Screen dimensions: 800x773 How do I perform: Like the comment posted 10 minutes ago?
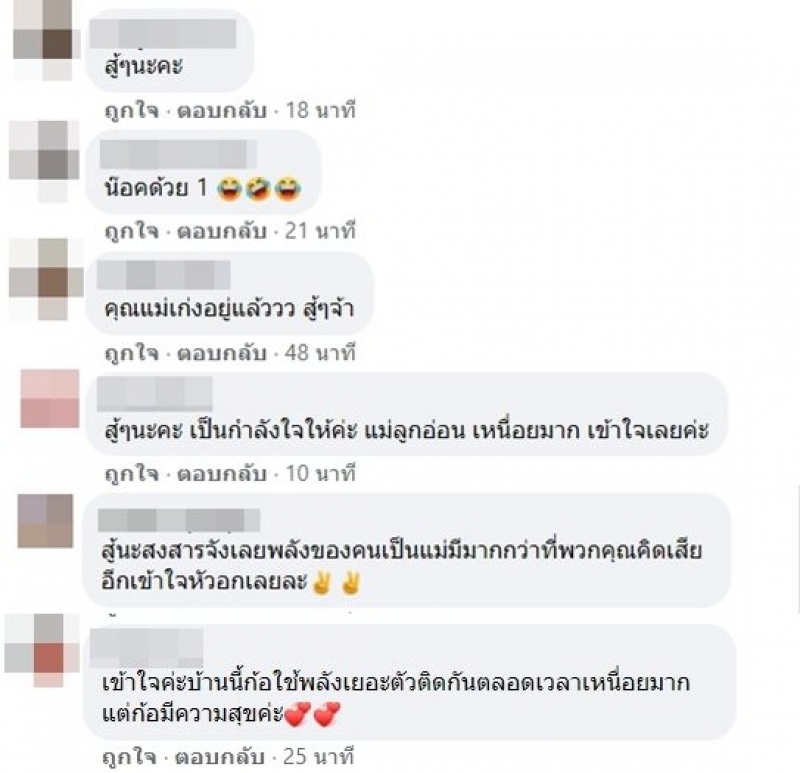click(132, 473)
